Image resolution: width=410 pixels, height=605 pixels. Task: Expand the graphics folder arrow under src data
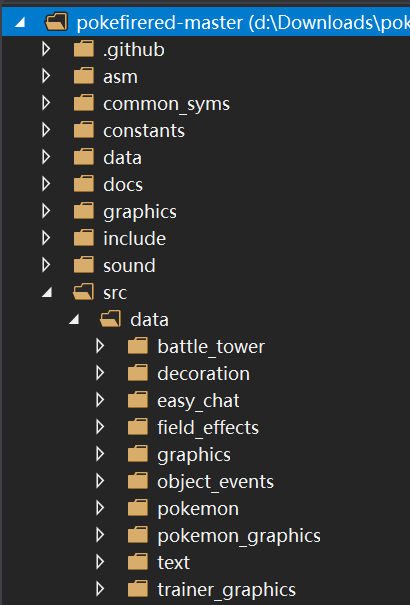[100, 454]
